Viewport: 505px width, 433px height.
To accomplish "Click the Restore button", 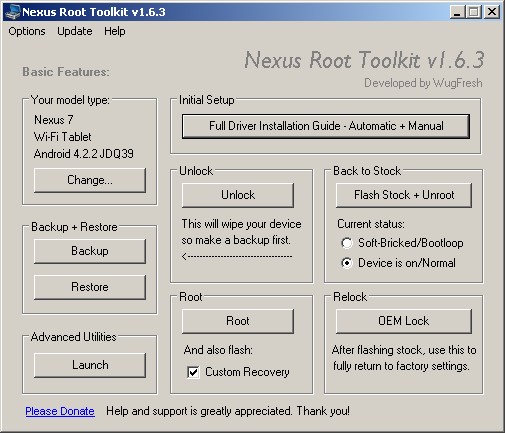I will tap(90, 287).
